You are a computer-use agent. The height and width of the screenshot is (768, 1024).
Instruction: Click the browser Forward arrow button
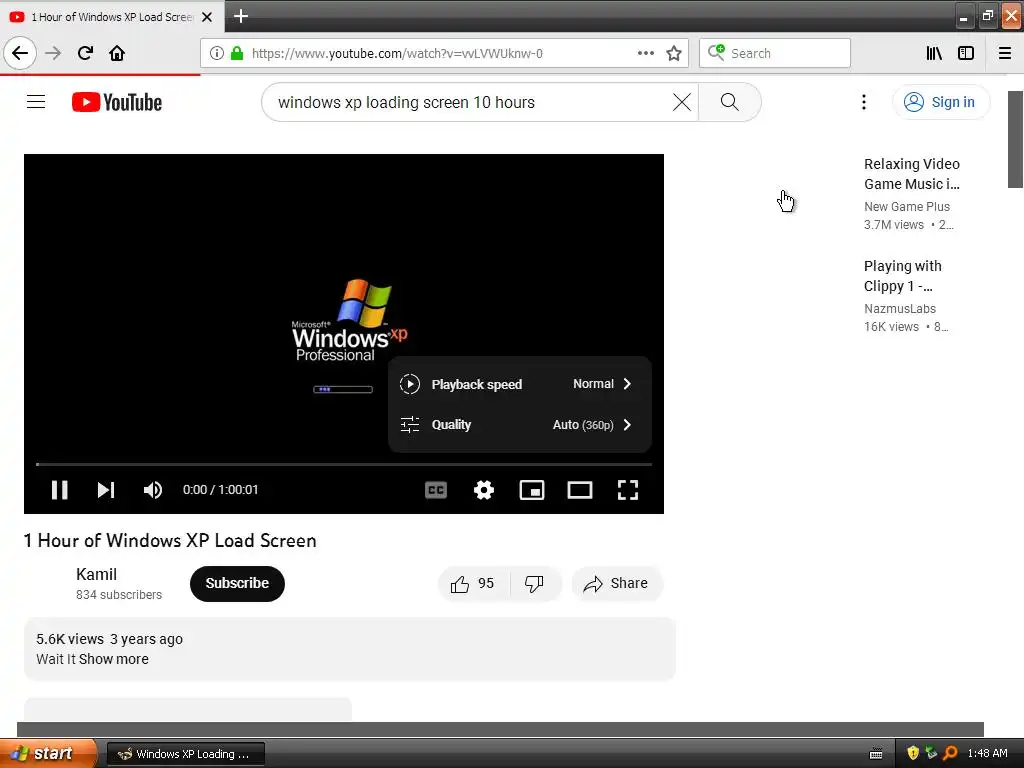[53, 53]
